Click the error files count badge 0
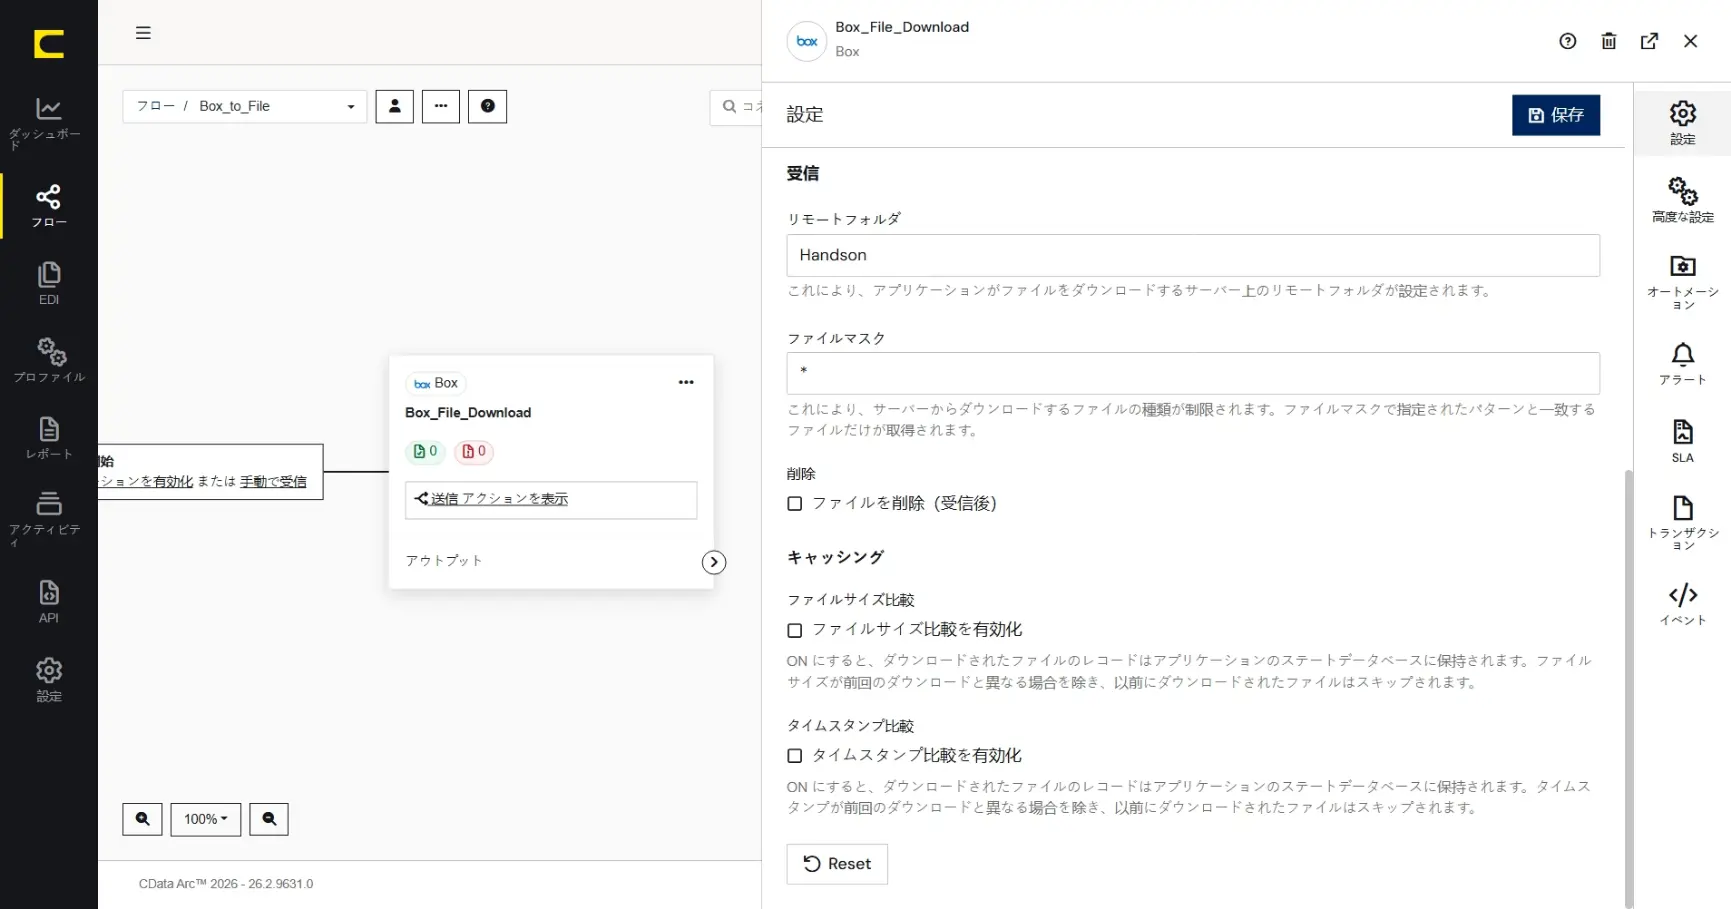 click(x=474, y=451)
